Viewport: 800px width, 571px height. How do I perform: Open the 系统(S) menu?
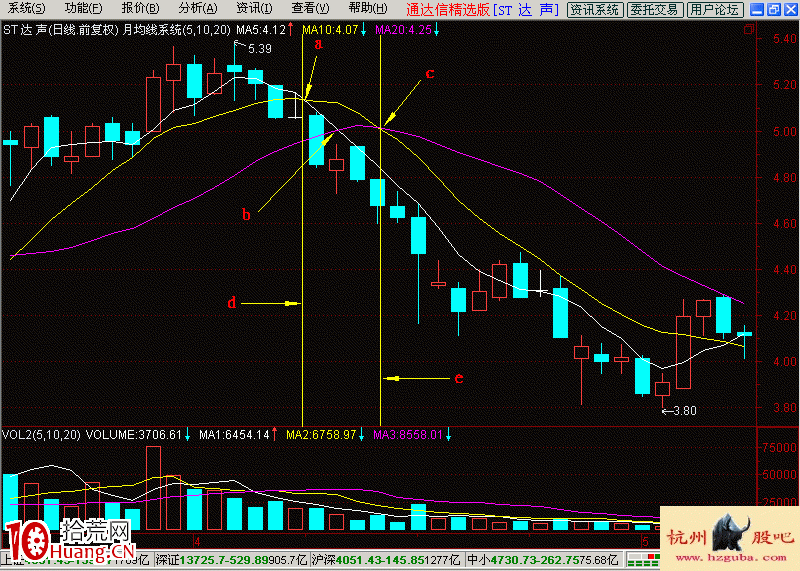pos(26,9)
